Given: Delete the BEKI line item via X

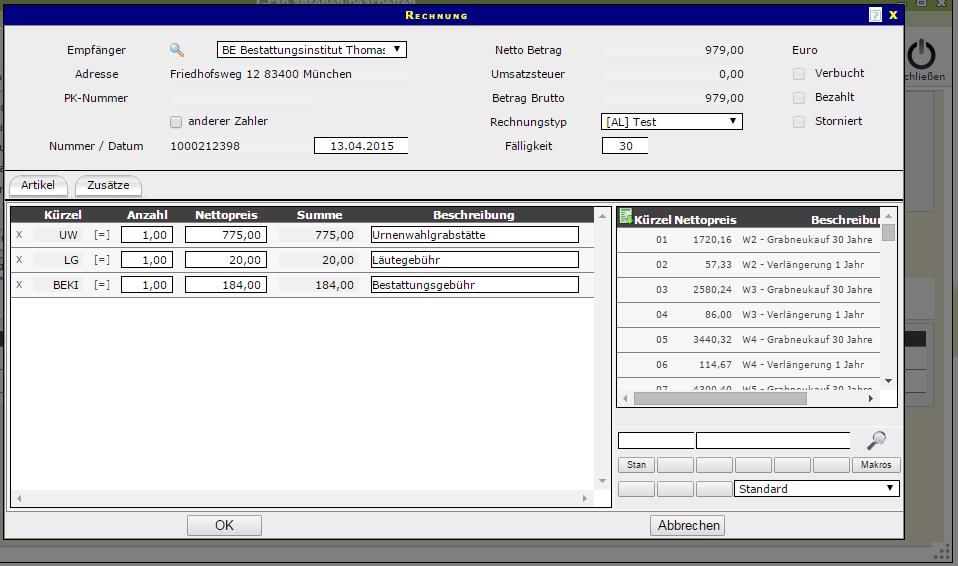Looking at the screenshot, I should click(x=19, y=285).
